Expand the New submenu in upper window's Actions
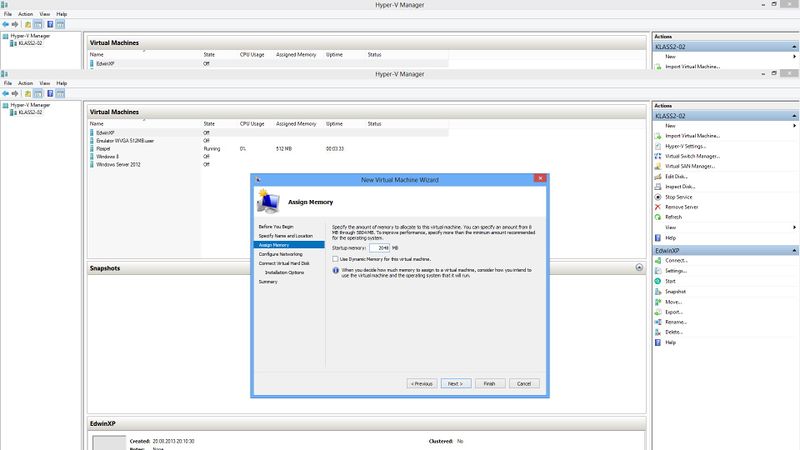800x450 pixels. coord(794,57)
